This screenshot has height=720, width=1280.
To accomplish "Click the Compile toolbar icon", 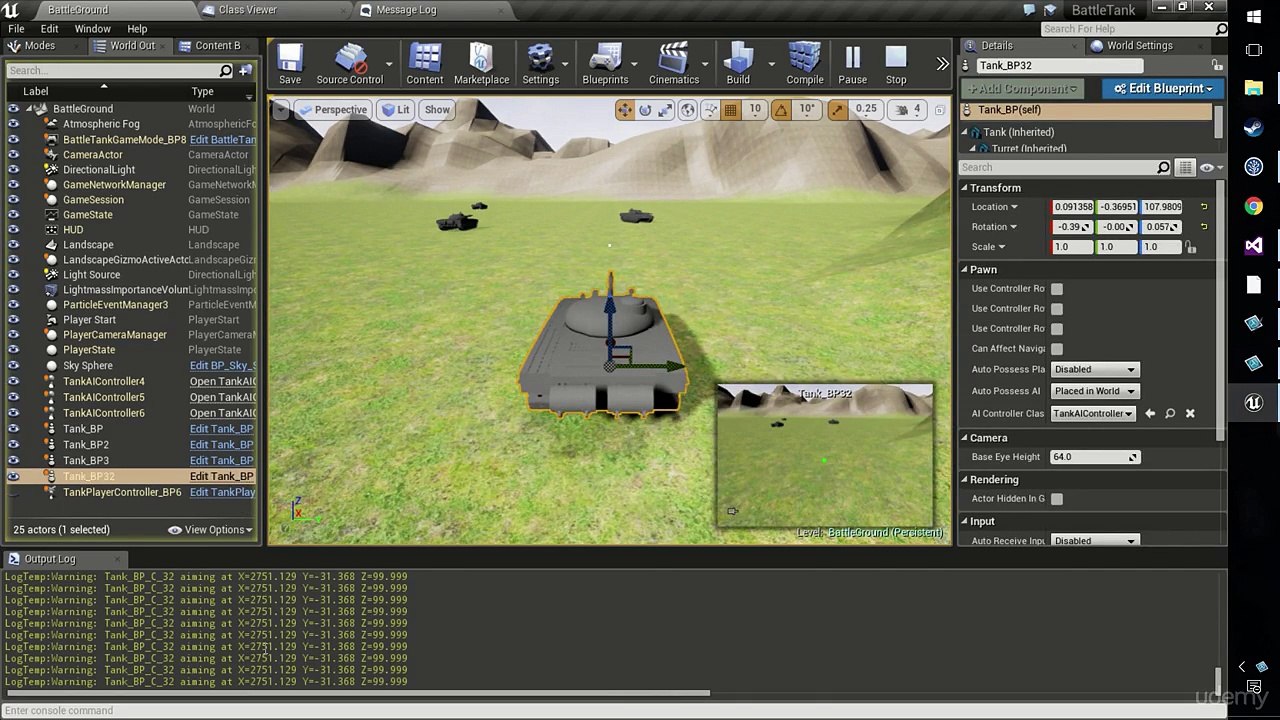I will [x=805, y=65].
